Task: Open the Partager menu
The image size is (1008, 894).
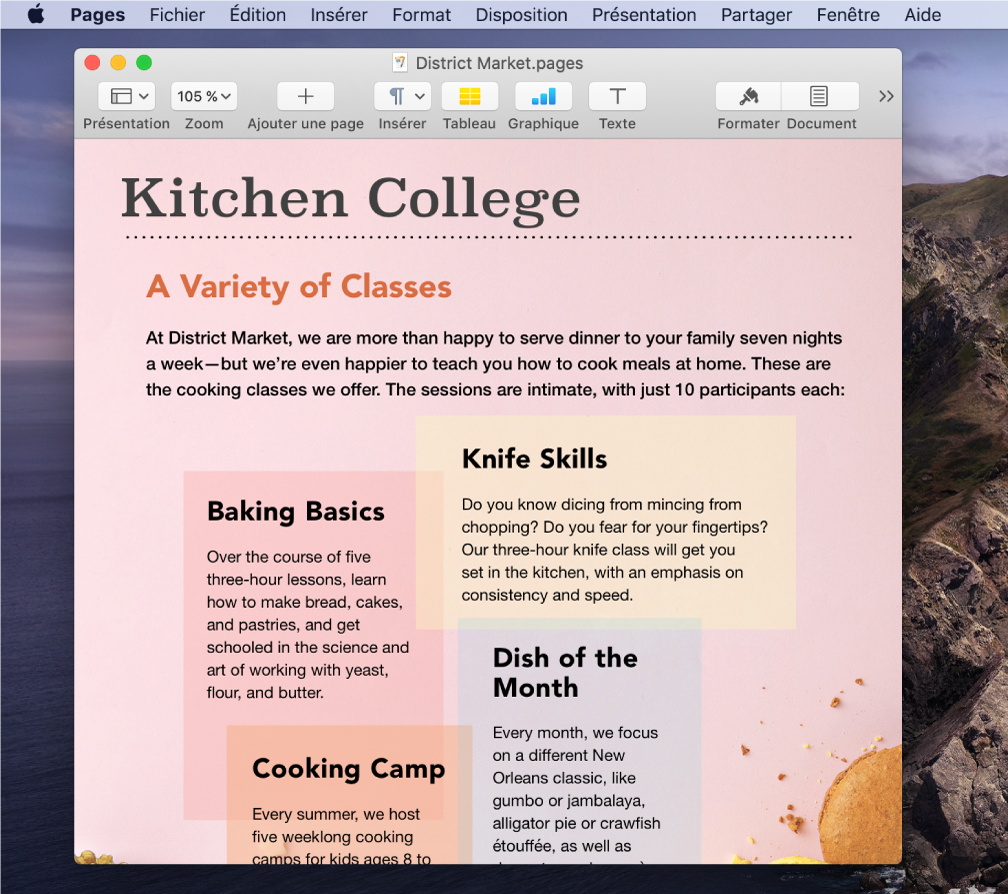Action: click(x=756, y=14)
